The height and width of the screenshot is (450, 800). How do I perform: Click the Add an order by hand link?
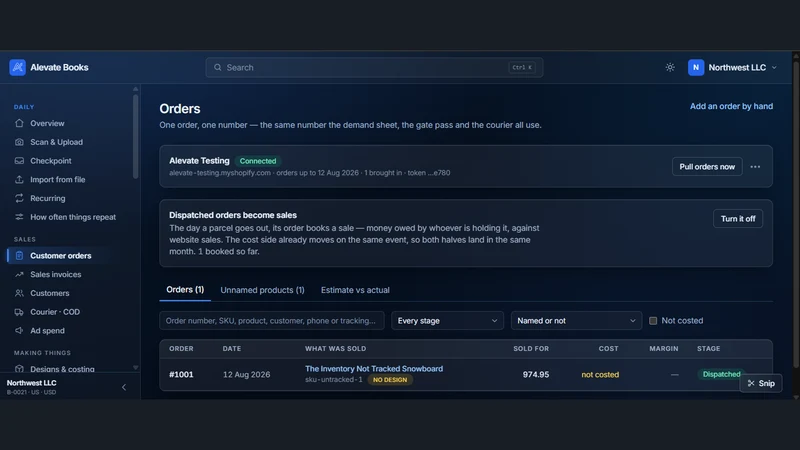point(731,106)
